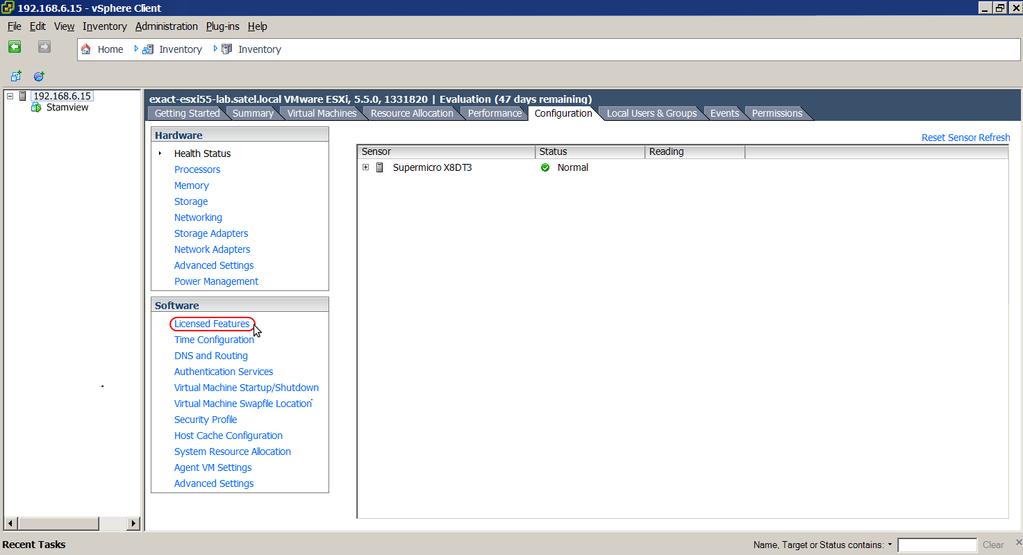Switch to the Virtual Machines tab

click(322, 113)
